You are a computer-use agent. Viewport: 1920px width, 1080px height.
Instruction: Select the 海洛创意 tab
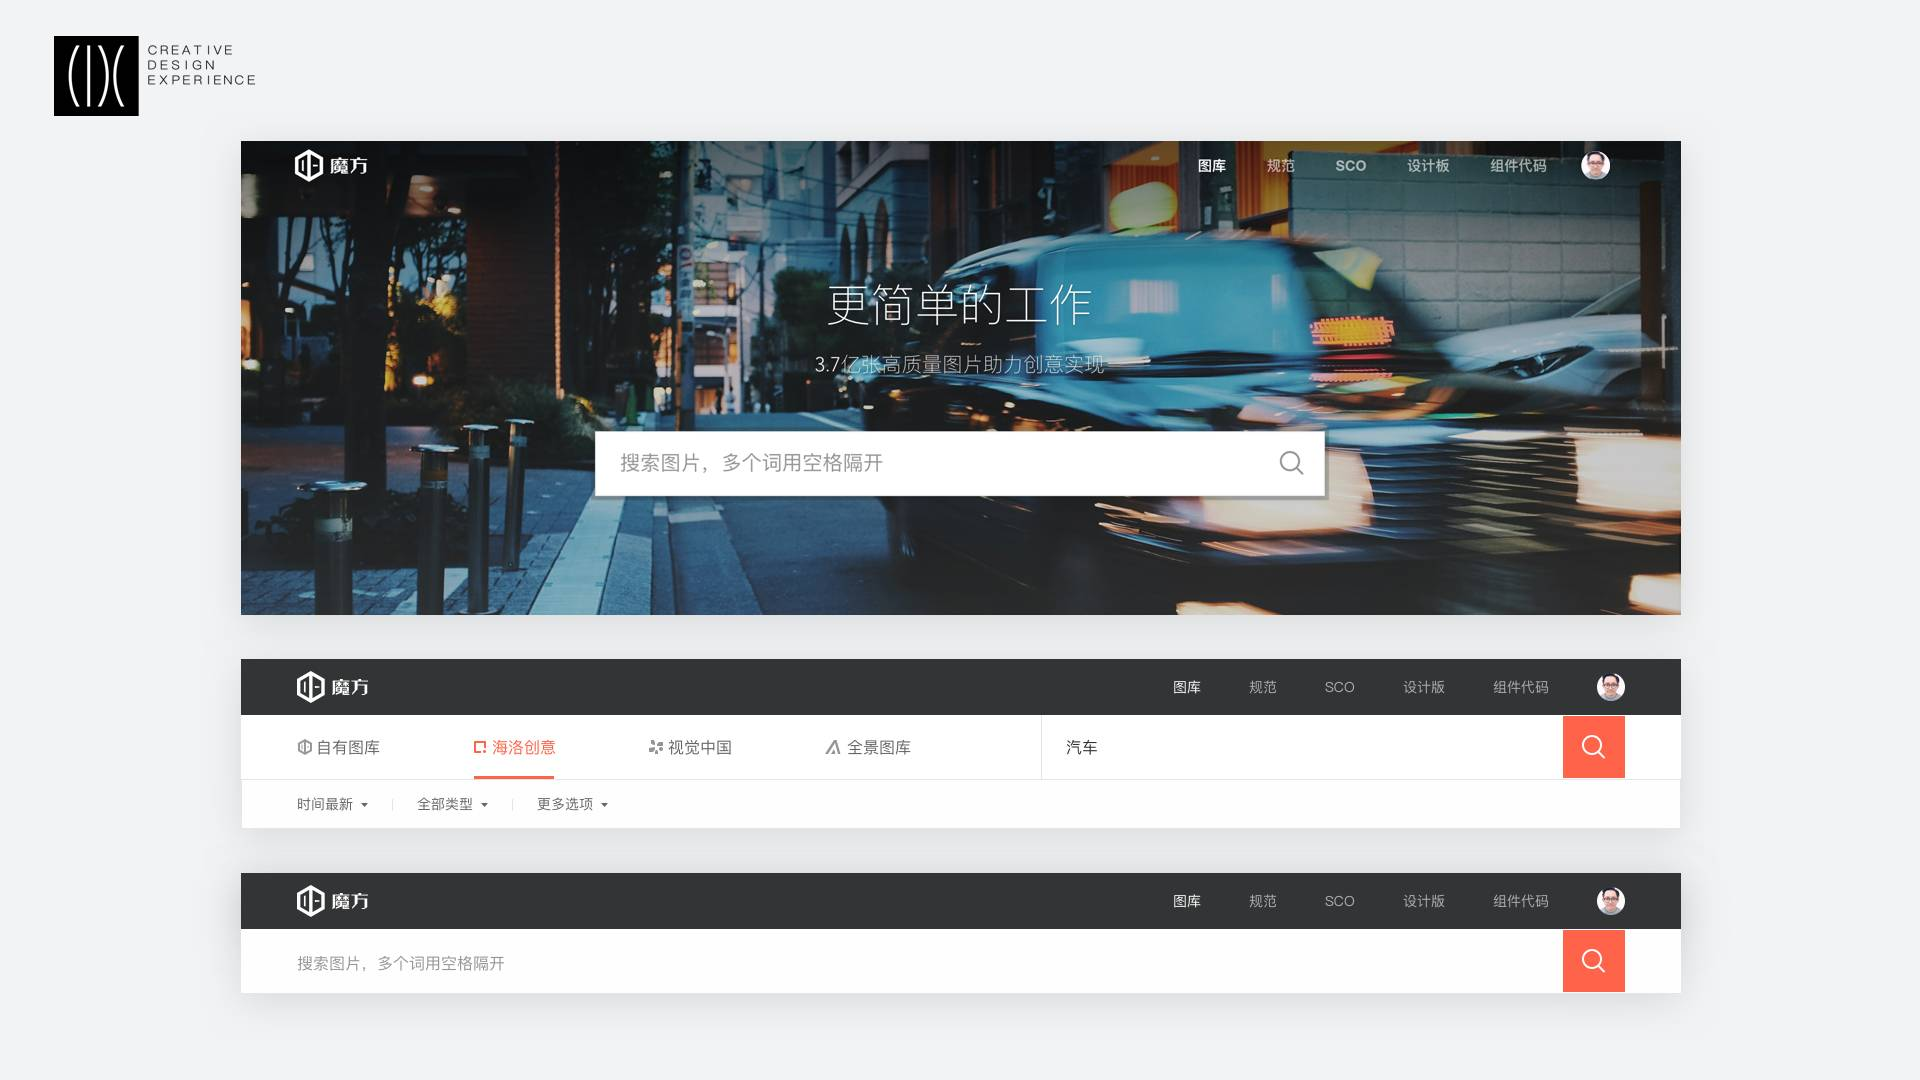514,747
